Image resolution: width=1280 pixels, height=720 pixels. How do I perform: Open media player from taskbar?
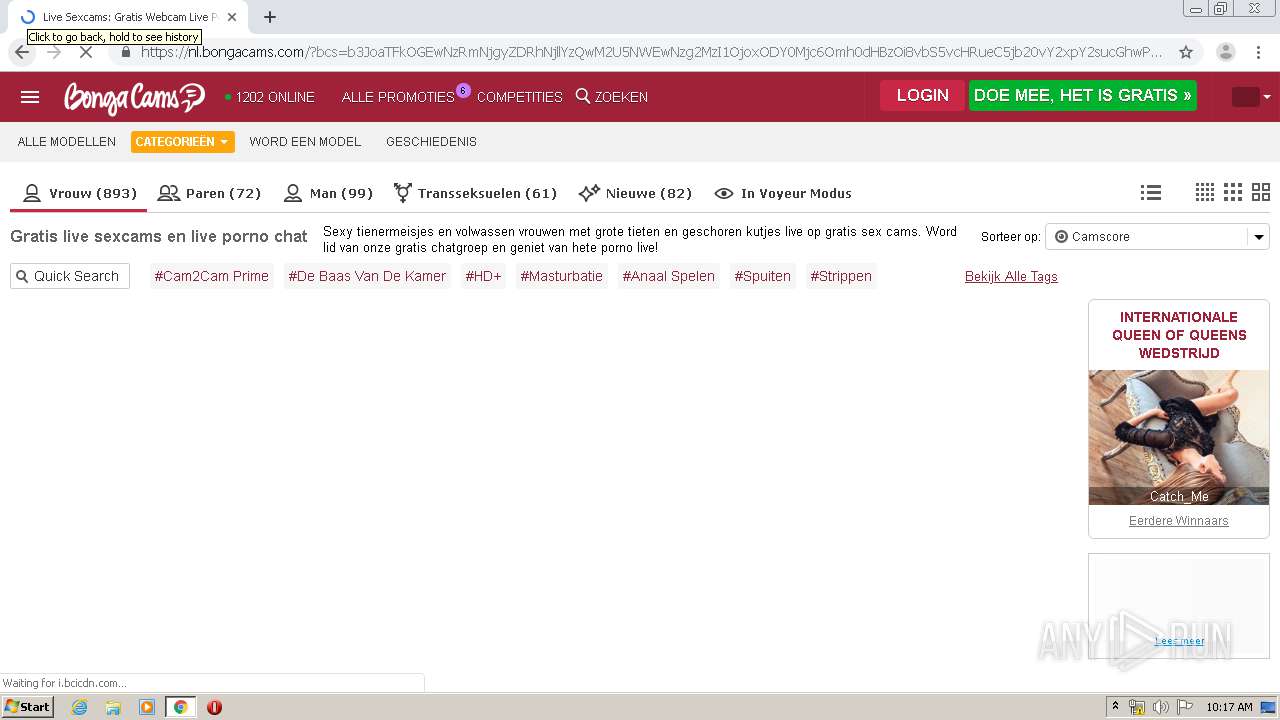pyautogui.click(x=147, y=707)
